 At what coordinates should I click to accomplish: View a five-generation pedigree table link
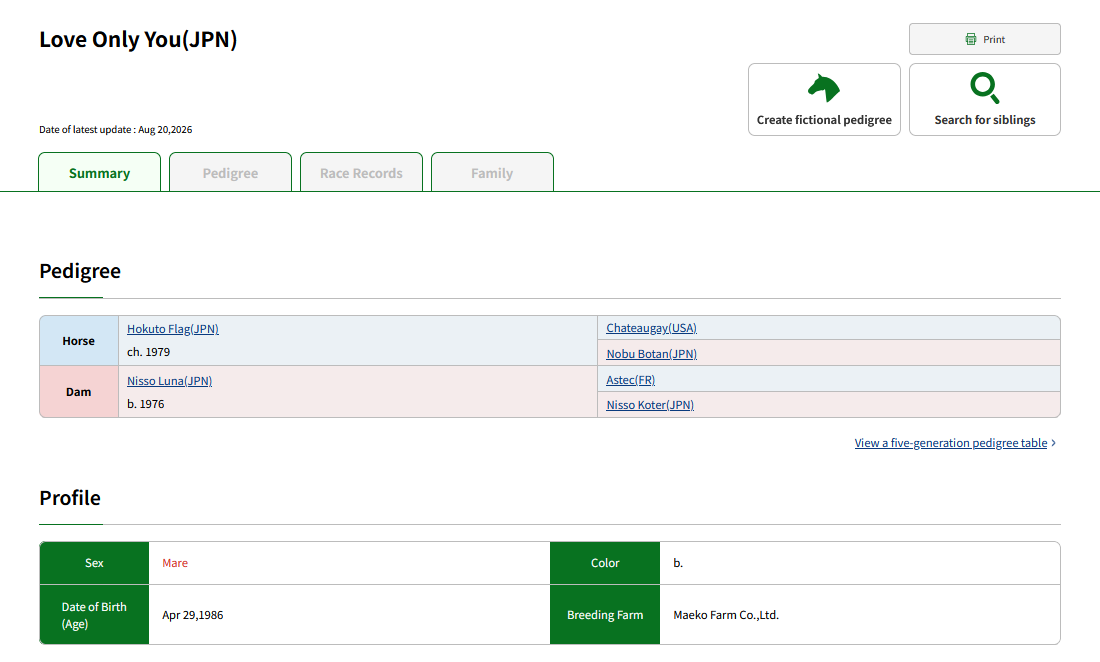(x=951, y=443)
